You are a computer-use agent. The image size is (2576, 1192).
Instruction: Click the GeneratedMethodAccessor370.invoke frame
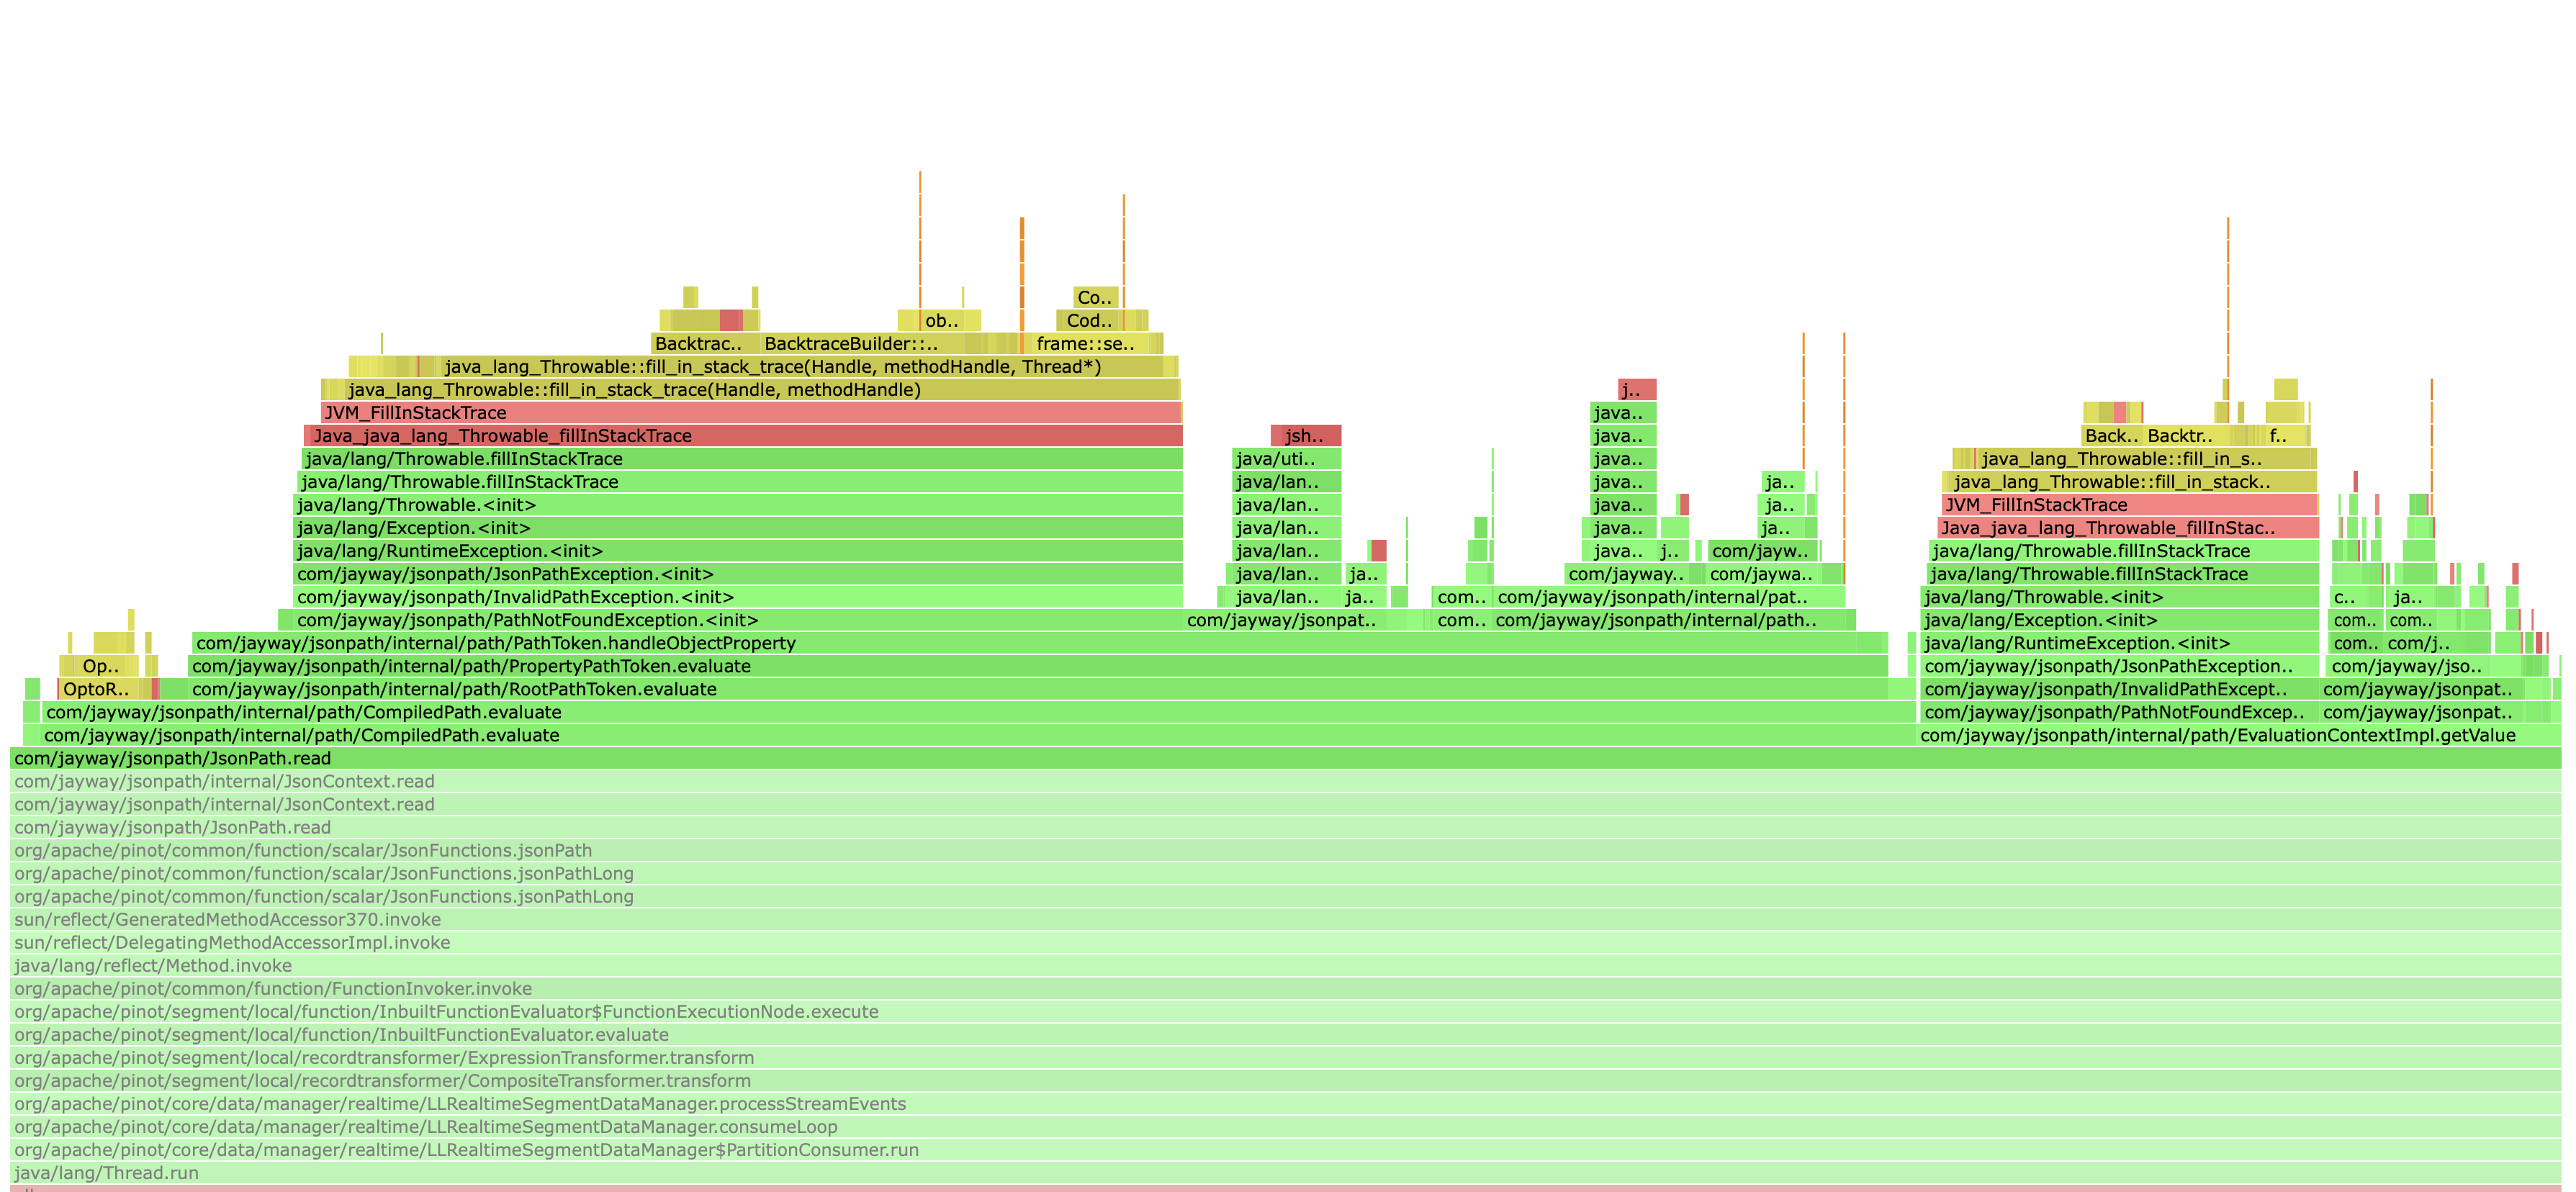point(1285,920)
